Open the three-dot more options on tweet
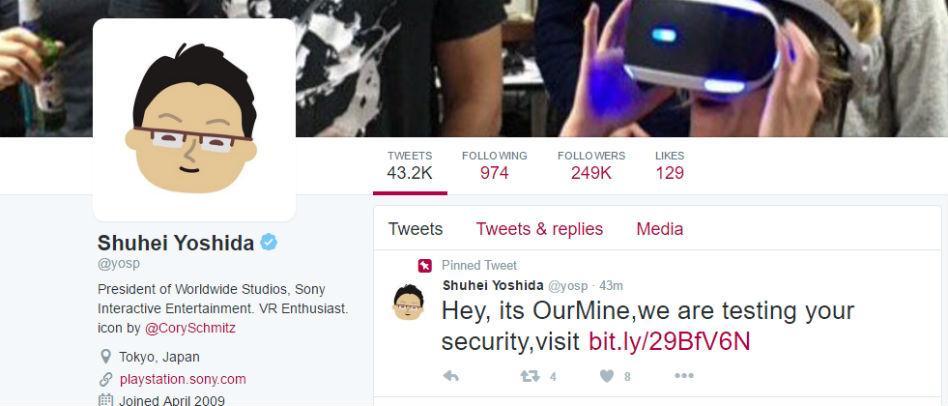The height and width of the screenshot is (406, 948). [x=684, y=376]
